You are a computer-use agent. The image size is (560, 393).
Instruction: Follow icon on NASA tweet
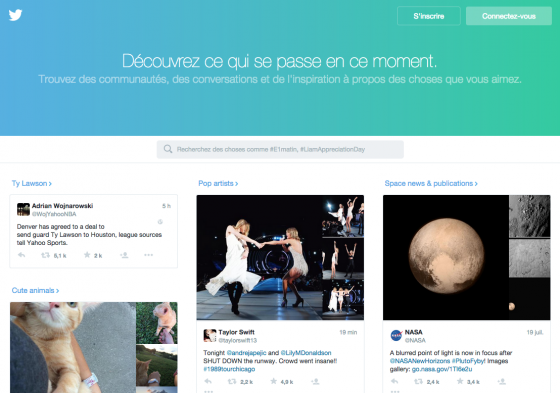(x=501, y=382)
